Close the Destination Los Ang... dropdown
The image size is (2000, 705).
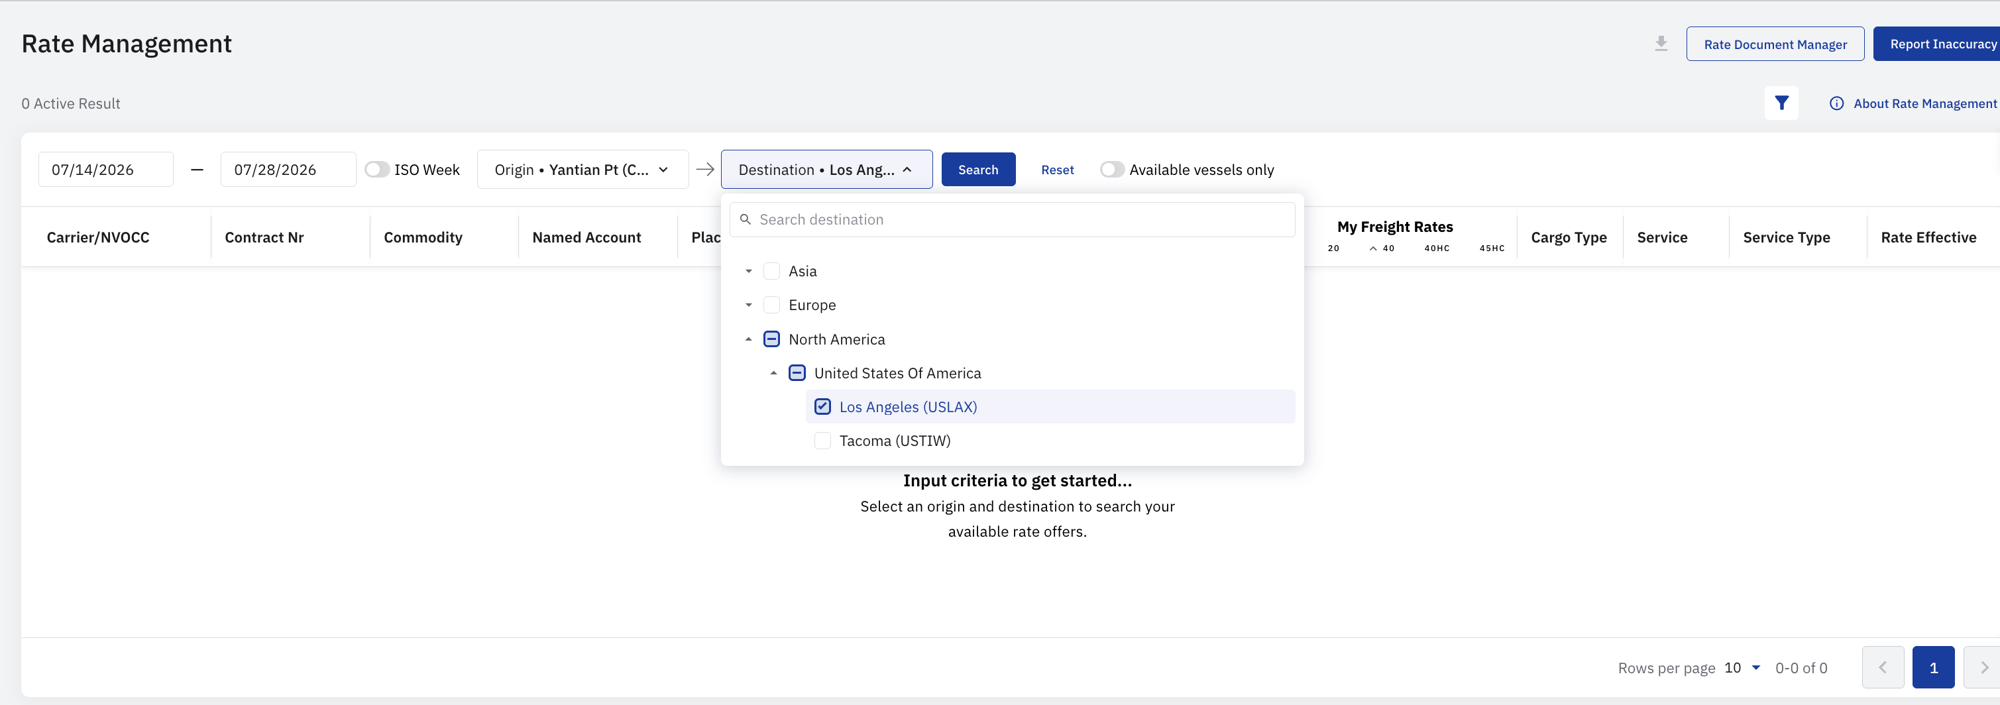[826, 170]
